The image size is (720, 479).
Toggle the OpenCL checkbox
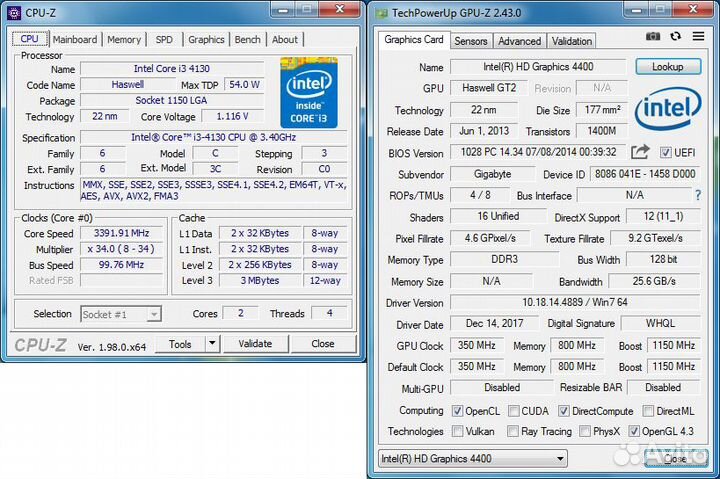[457, 411]
